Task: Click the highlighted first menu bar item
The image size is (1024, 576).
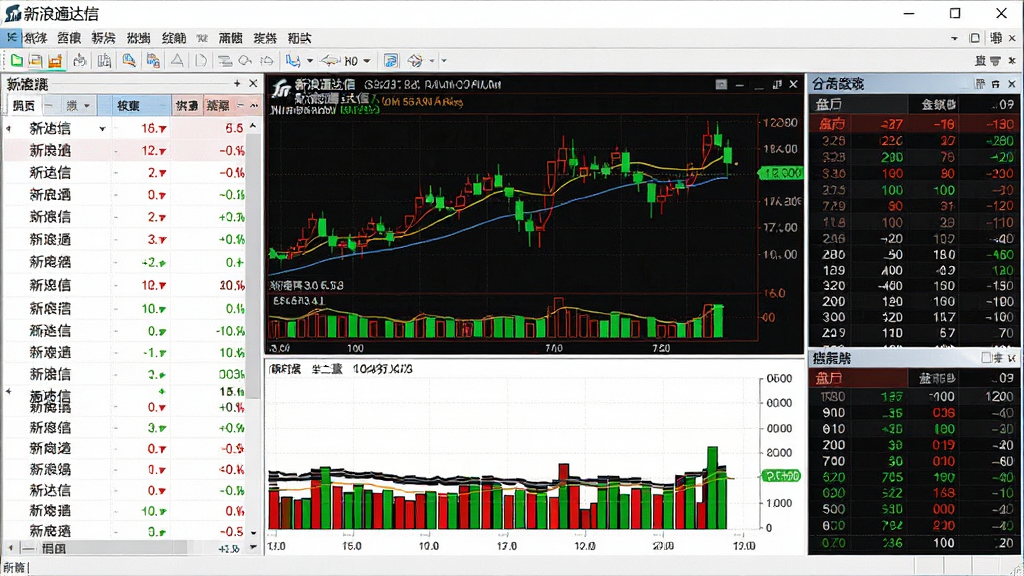Action: pos(11,38)
